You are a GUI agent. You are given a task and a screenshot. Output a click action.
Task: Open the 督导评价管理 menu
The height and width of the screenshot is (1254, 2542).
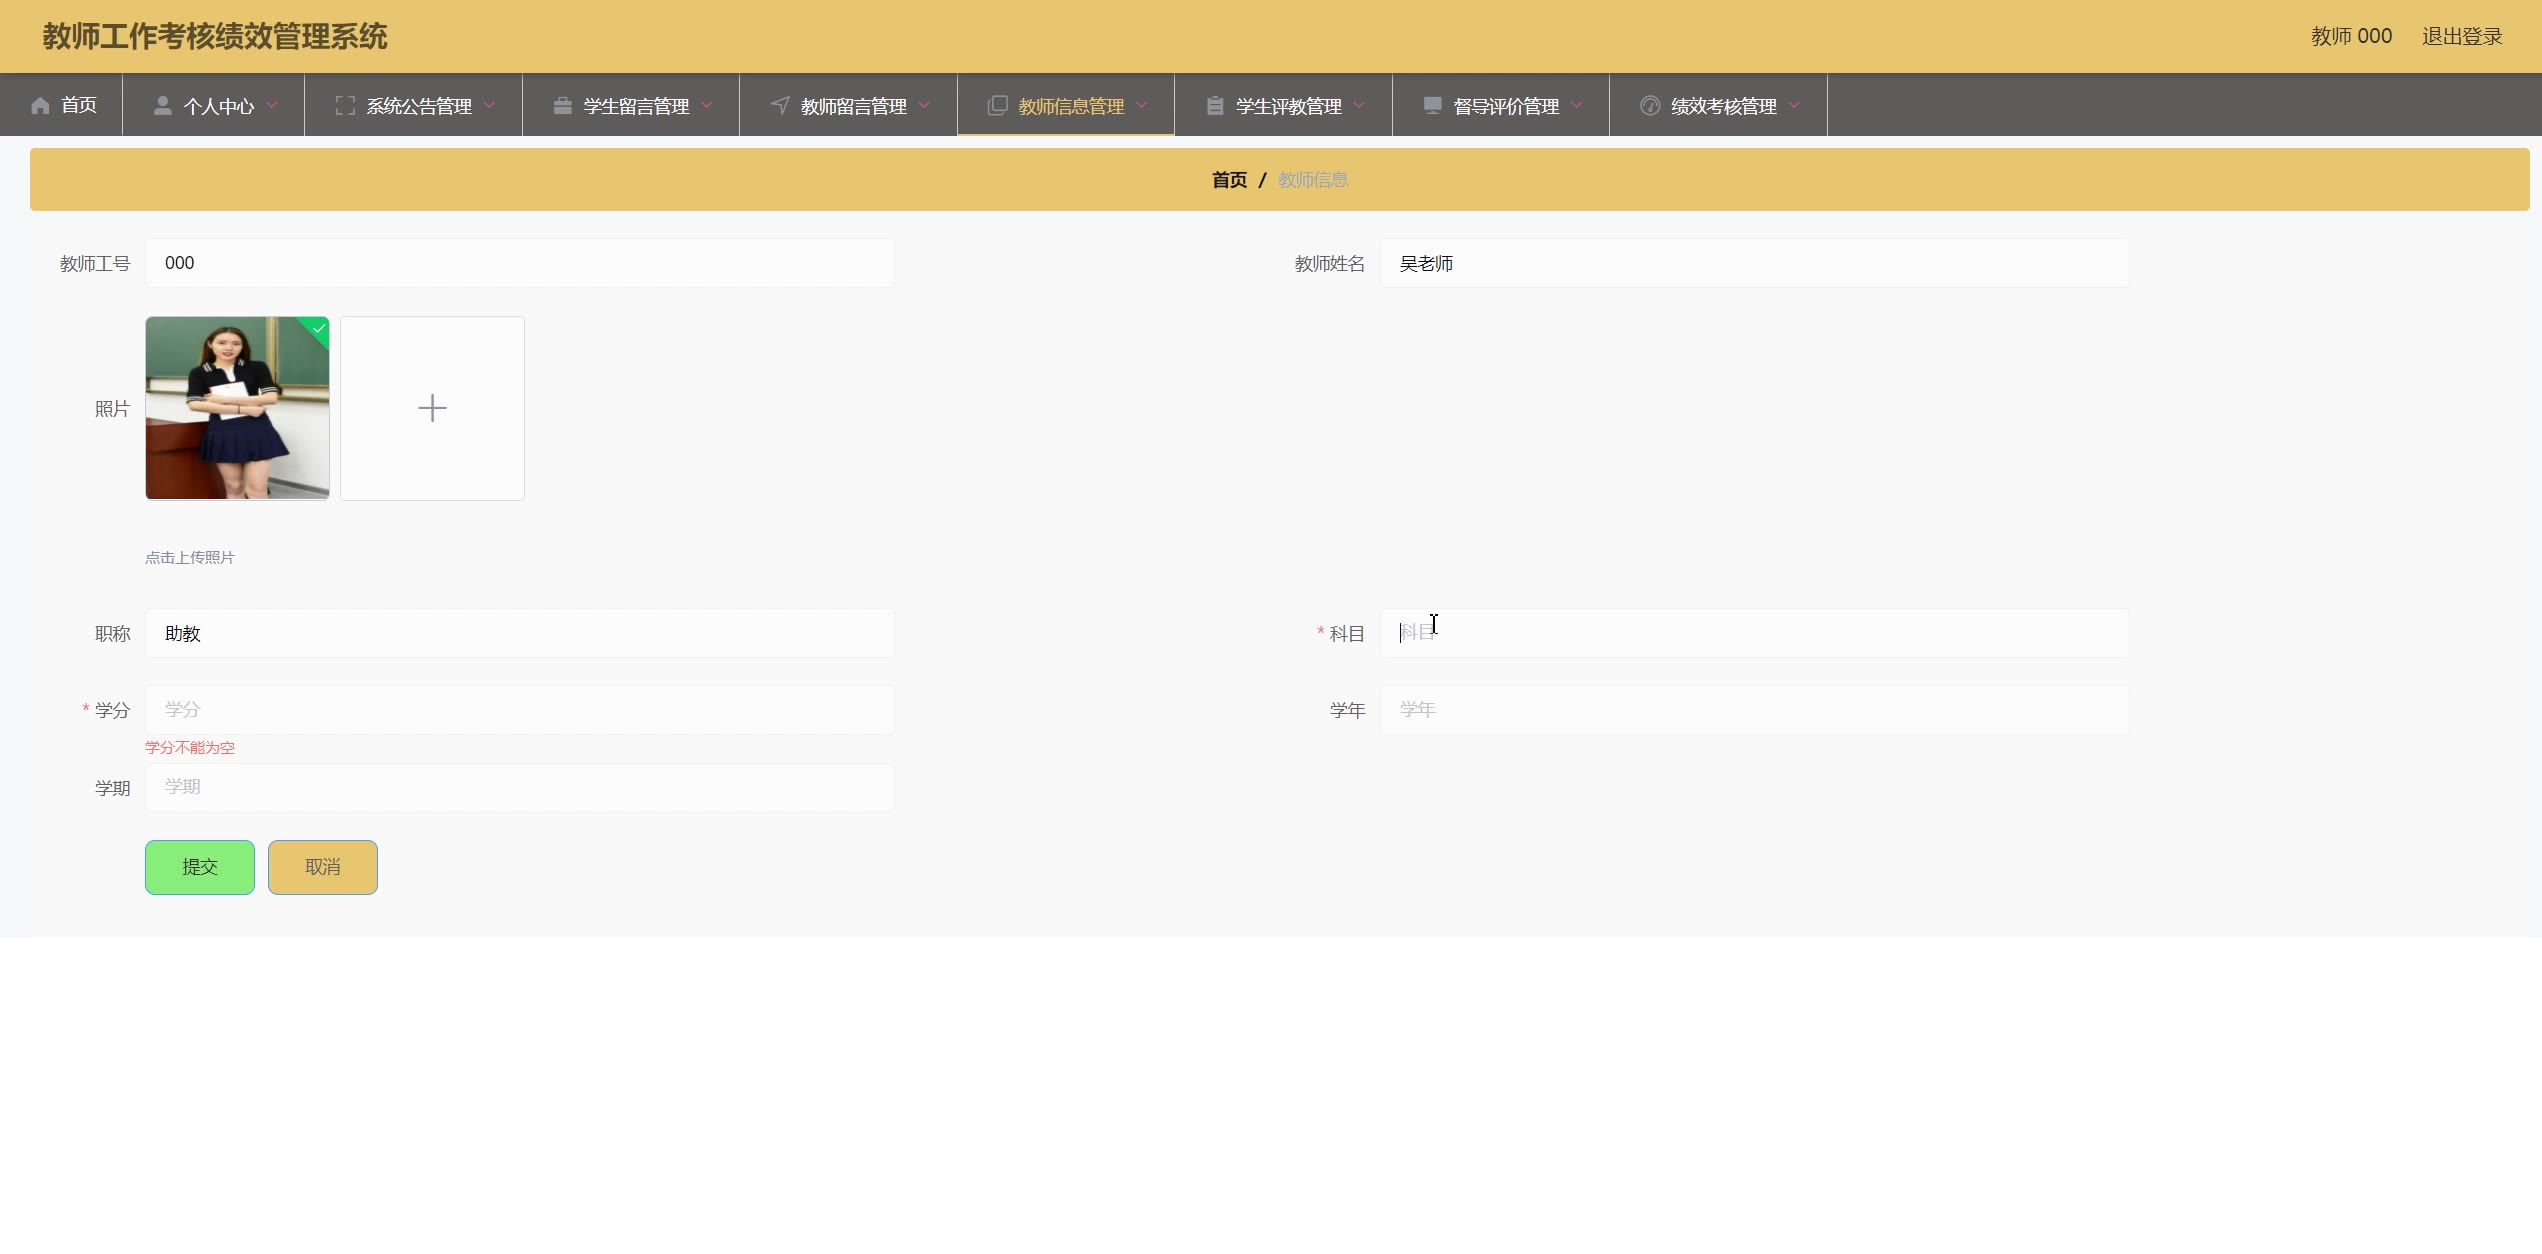pos(1501,105)
